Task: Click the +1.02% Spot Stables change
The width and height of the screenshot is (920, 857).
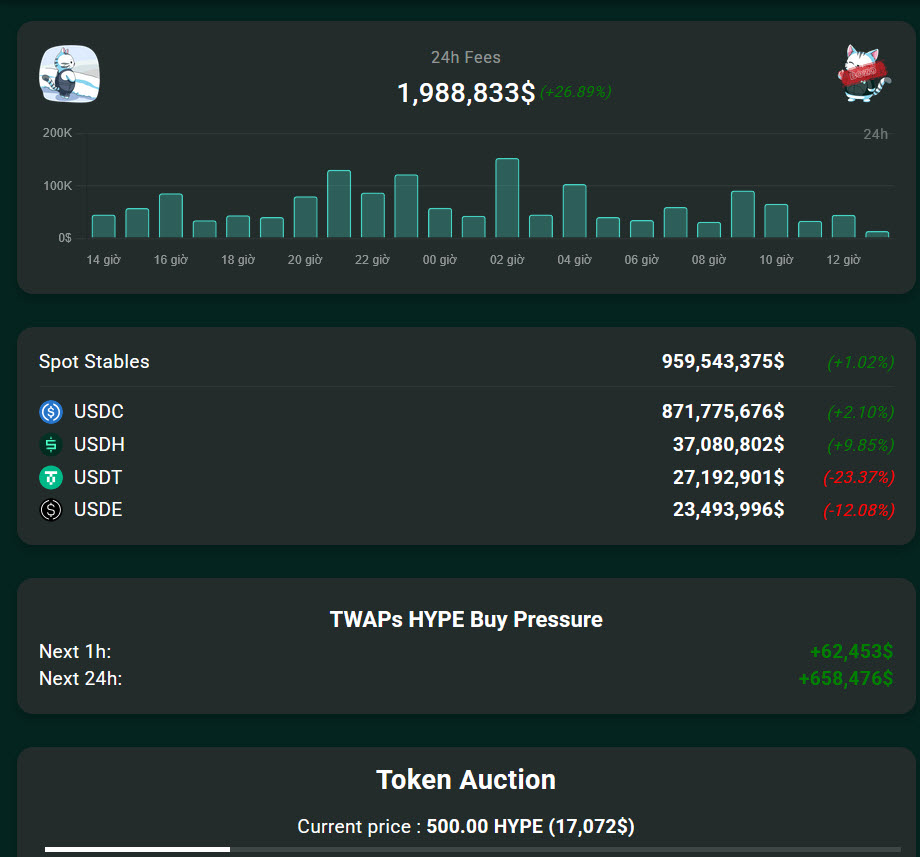Action: click(861, 363)
